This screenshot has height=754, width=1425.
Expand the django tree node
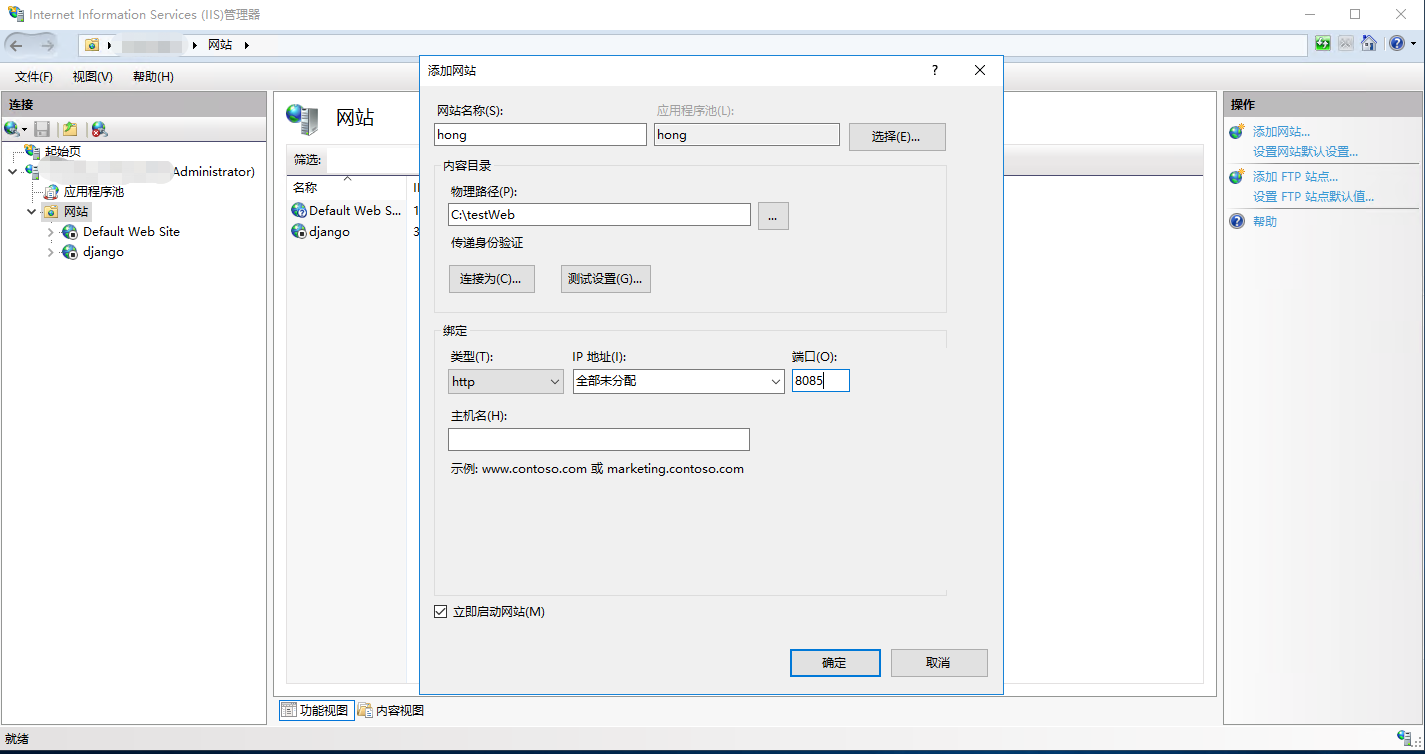coord(51,252)
